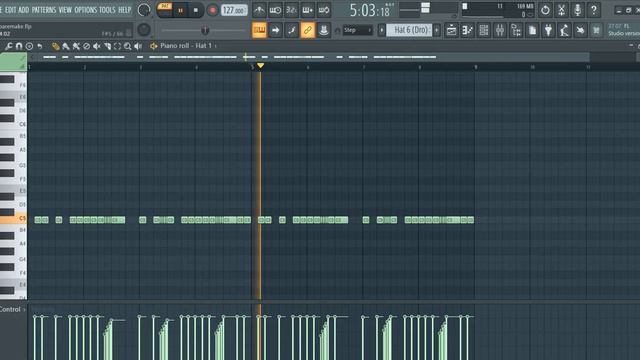
Task: Toggle the orange link controller button
Action: pyautogui.click(x=308, y=30)
